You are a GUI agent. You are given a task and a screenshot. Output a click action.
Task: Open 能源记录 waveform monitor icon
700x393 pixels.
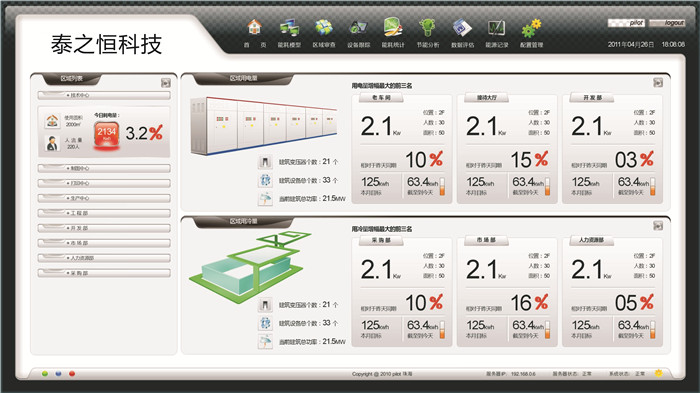pyautogui.click(x=496, y=28)
